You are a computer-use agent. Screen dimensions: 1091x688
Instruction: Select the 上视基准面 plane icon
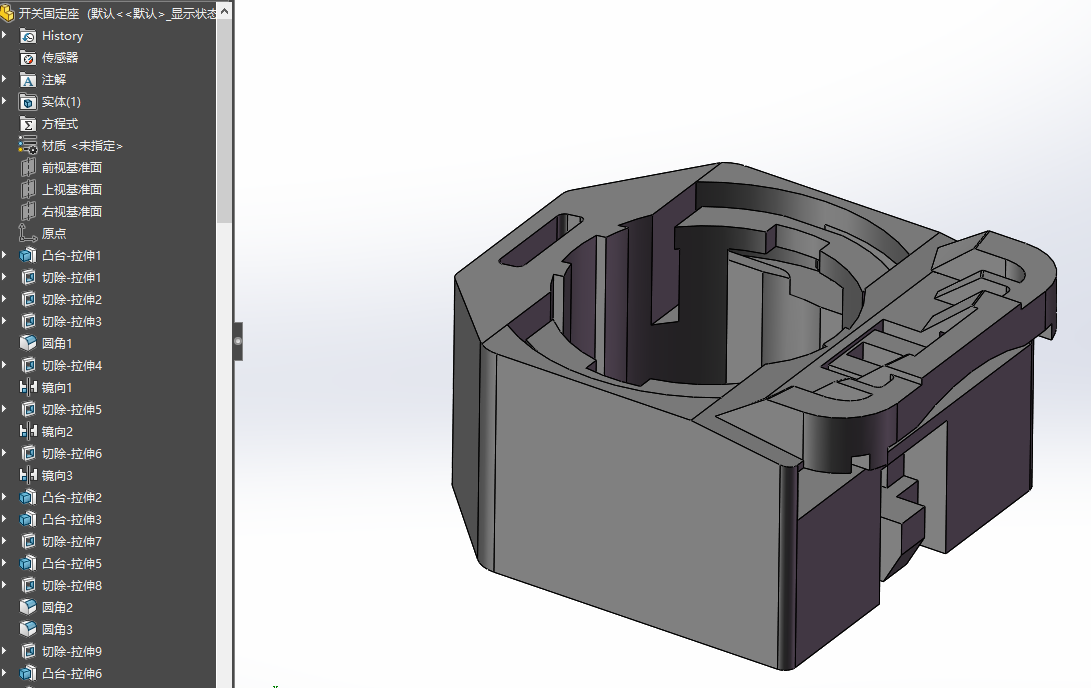coord(28,189)
